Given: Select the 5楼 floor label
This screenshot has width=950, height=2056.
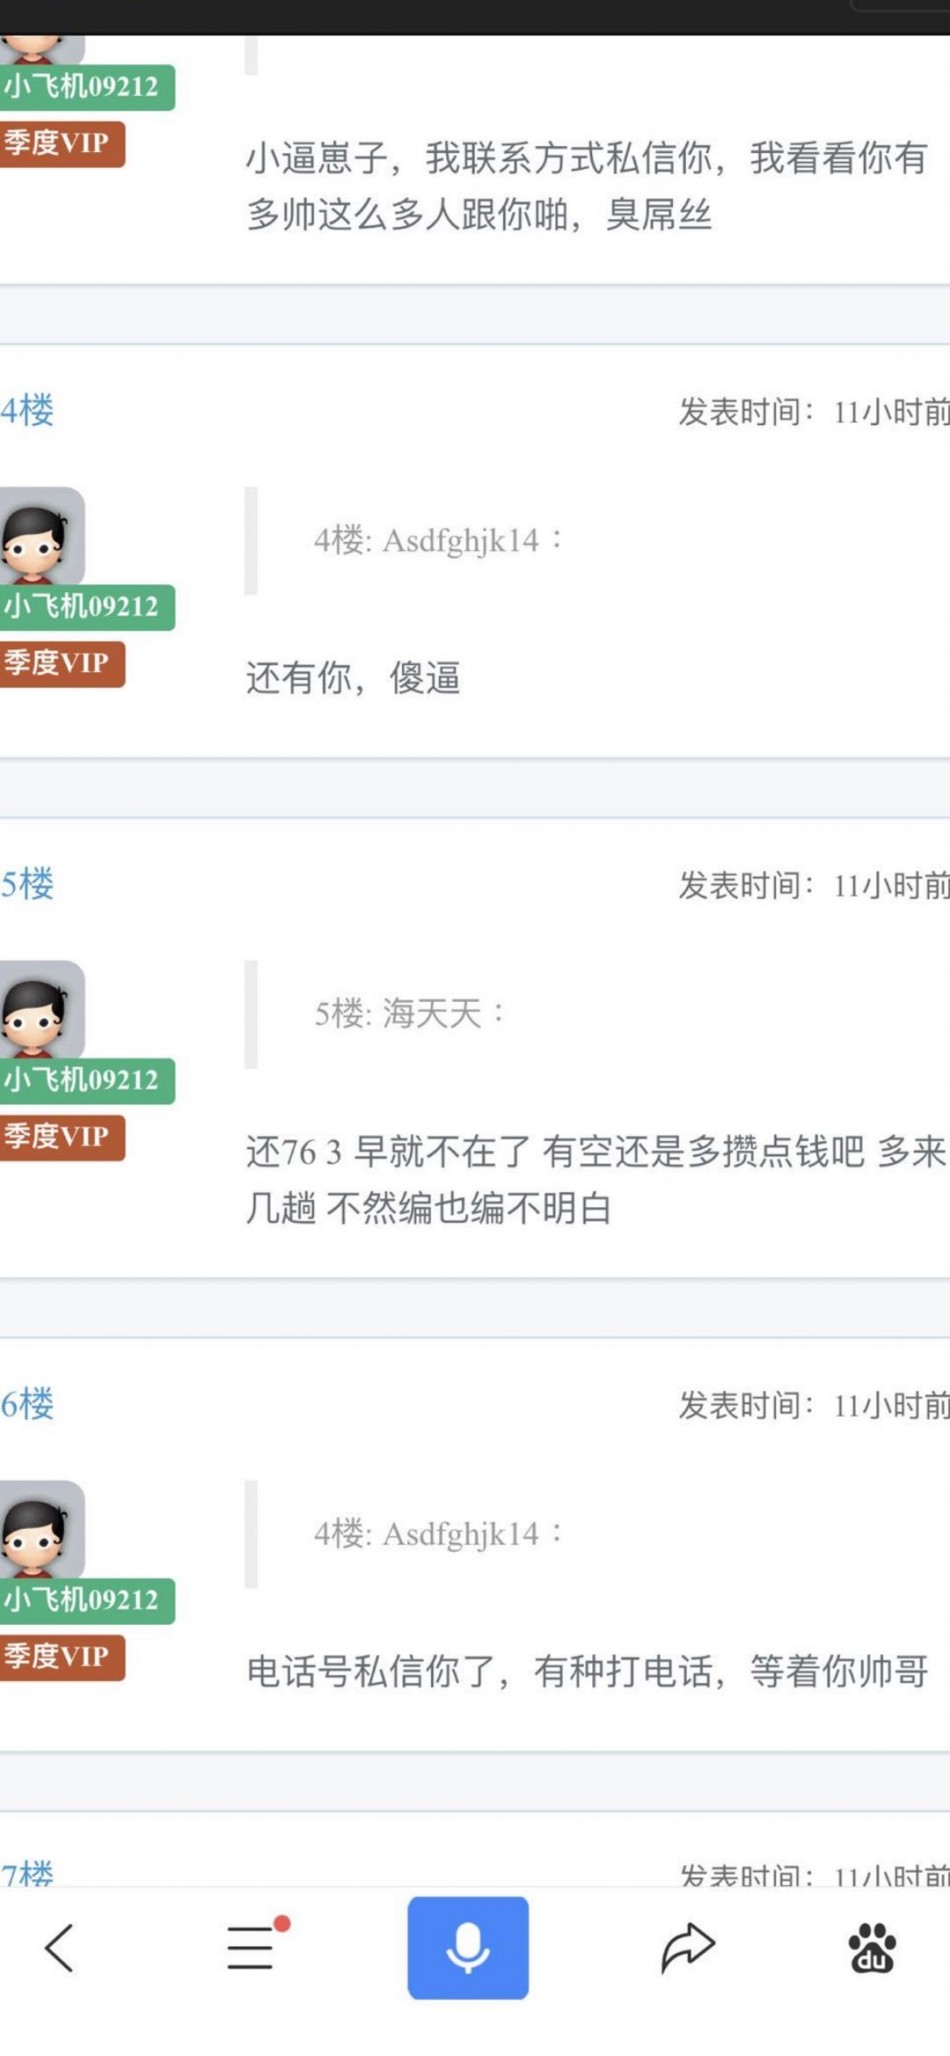Looking at the screenshot, I should tap(27, 884).
